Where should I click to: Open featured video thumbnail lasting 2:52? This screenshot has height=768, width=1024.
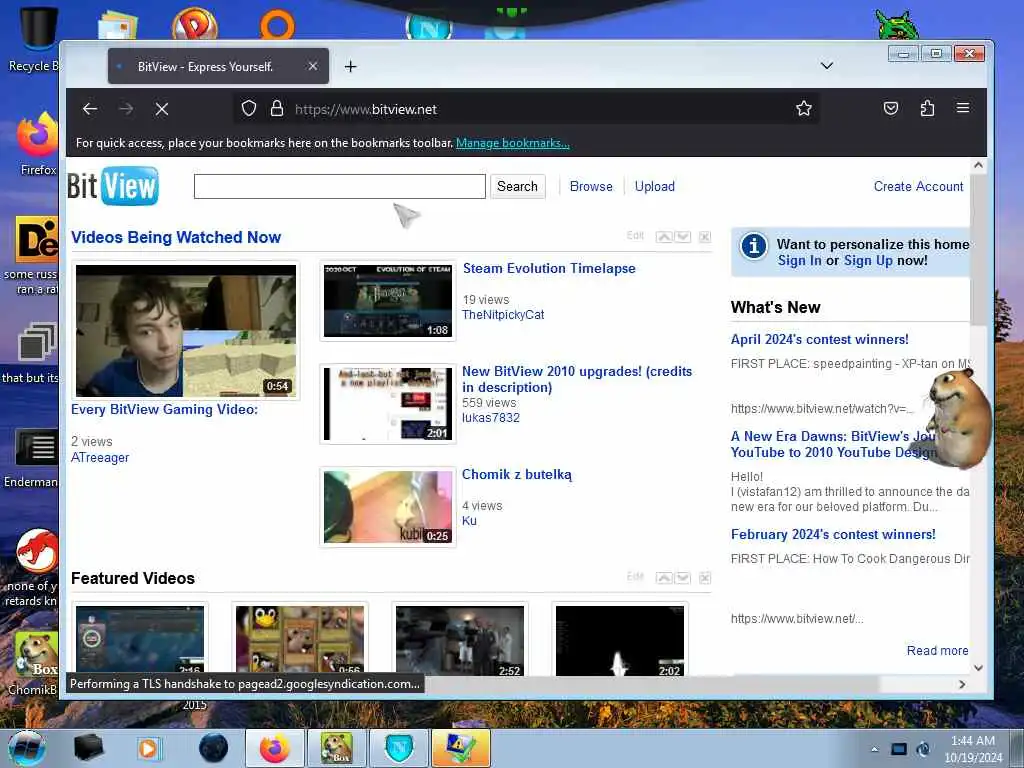[x=460, y=641]
